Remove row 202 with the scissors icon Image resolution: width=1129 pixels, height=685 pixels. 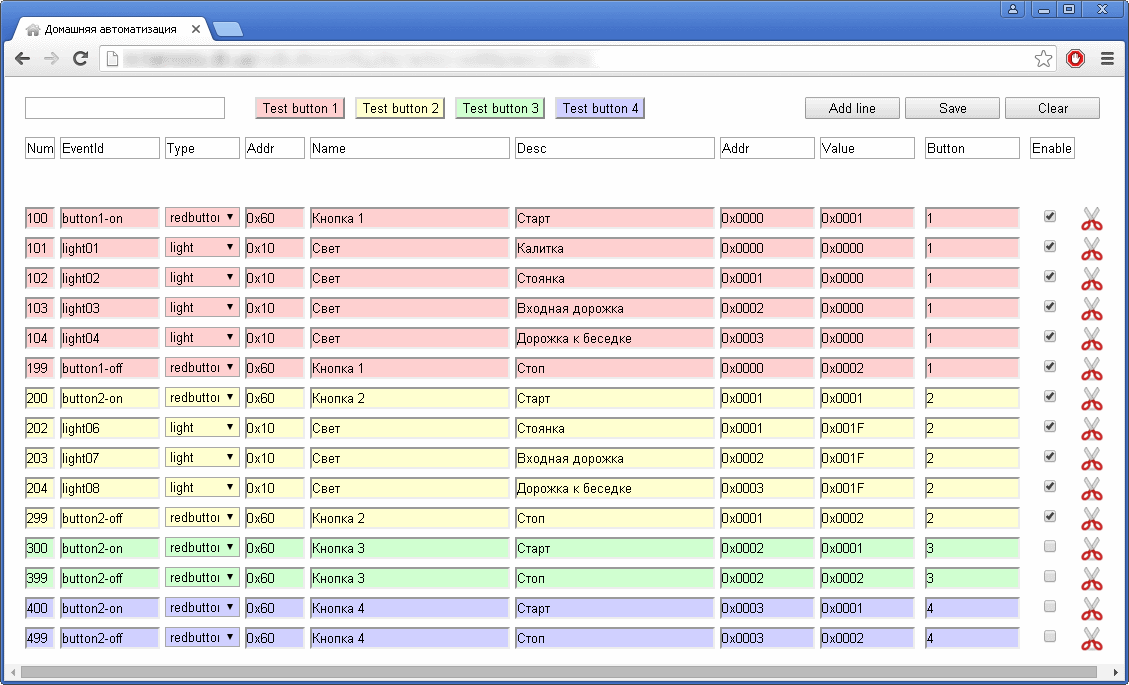pos(1092,429)
